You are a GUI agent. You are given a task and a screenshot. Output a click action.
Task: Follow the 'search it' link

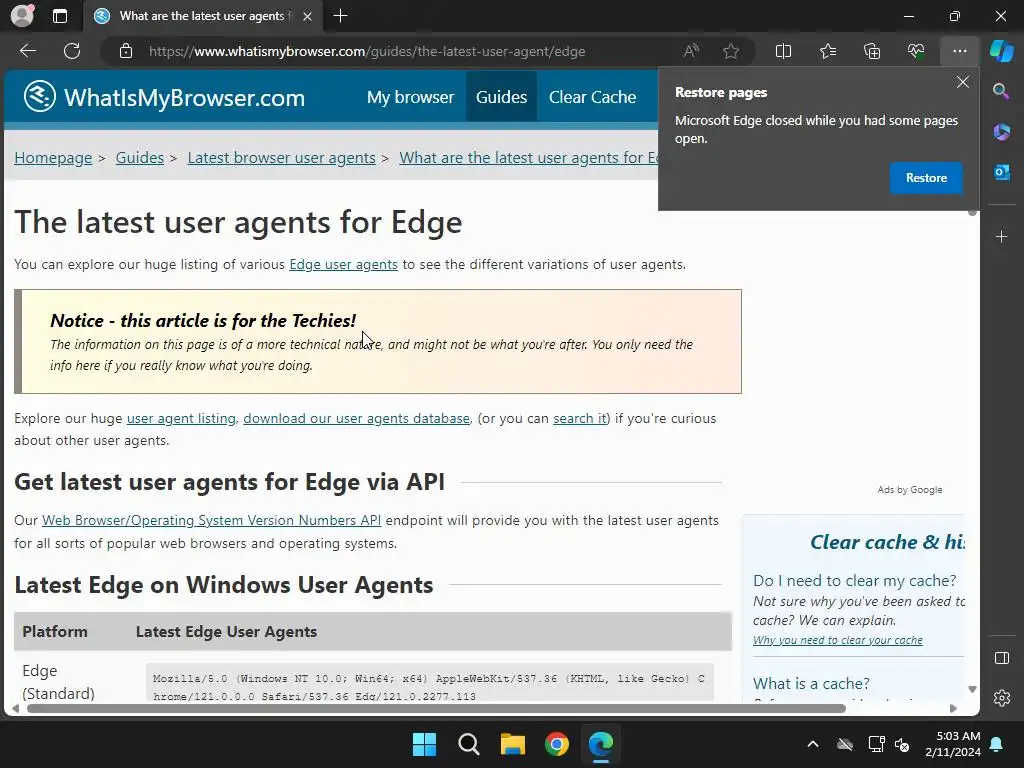pos(580,419)
